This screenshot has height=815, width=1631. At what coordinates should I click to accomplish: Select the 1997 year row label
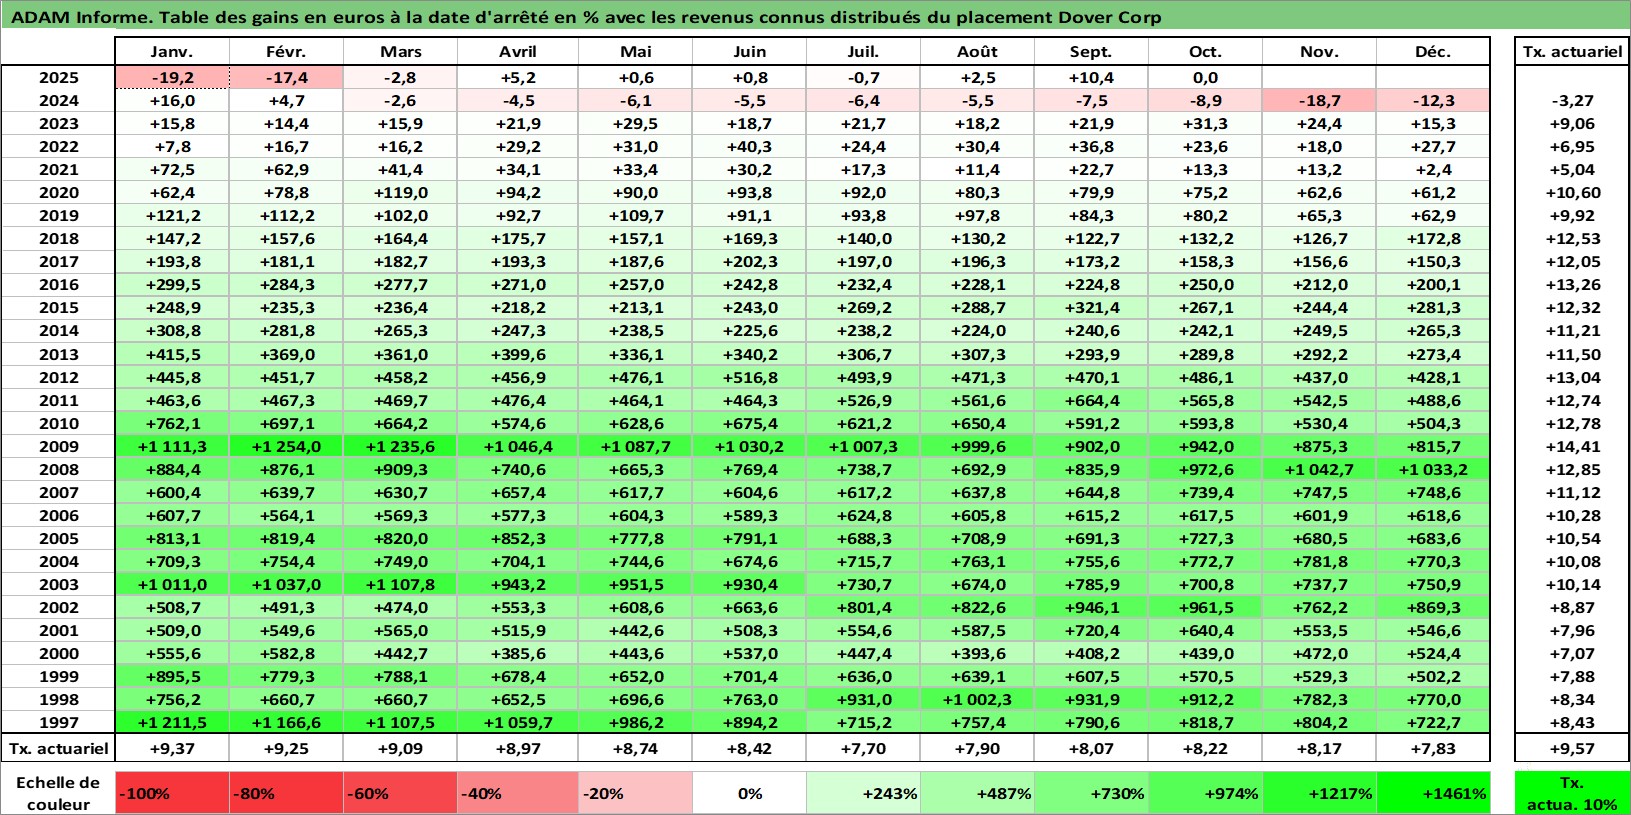59,722
